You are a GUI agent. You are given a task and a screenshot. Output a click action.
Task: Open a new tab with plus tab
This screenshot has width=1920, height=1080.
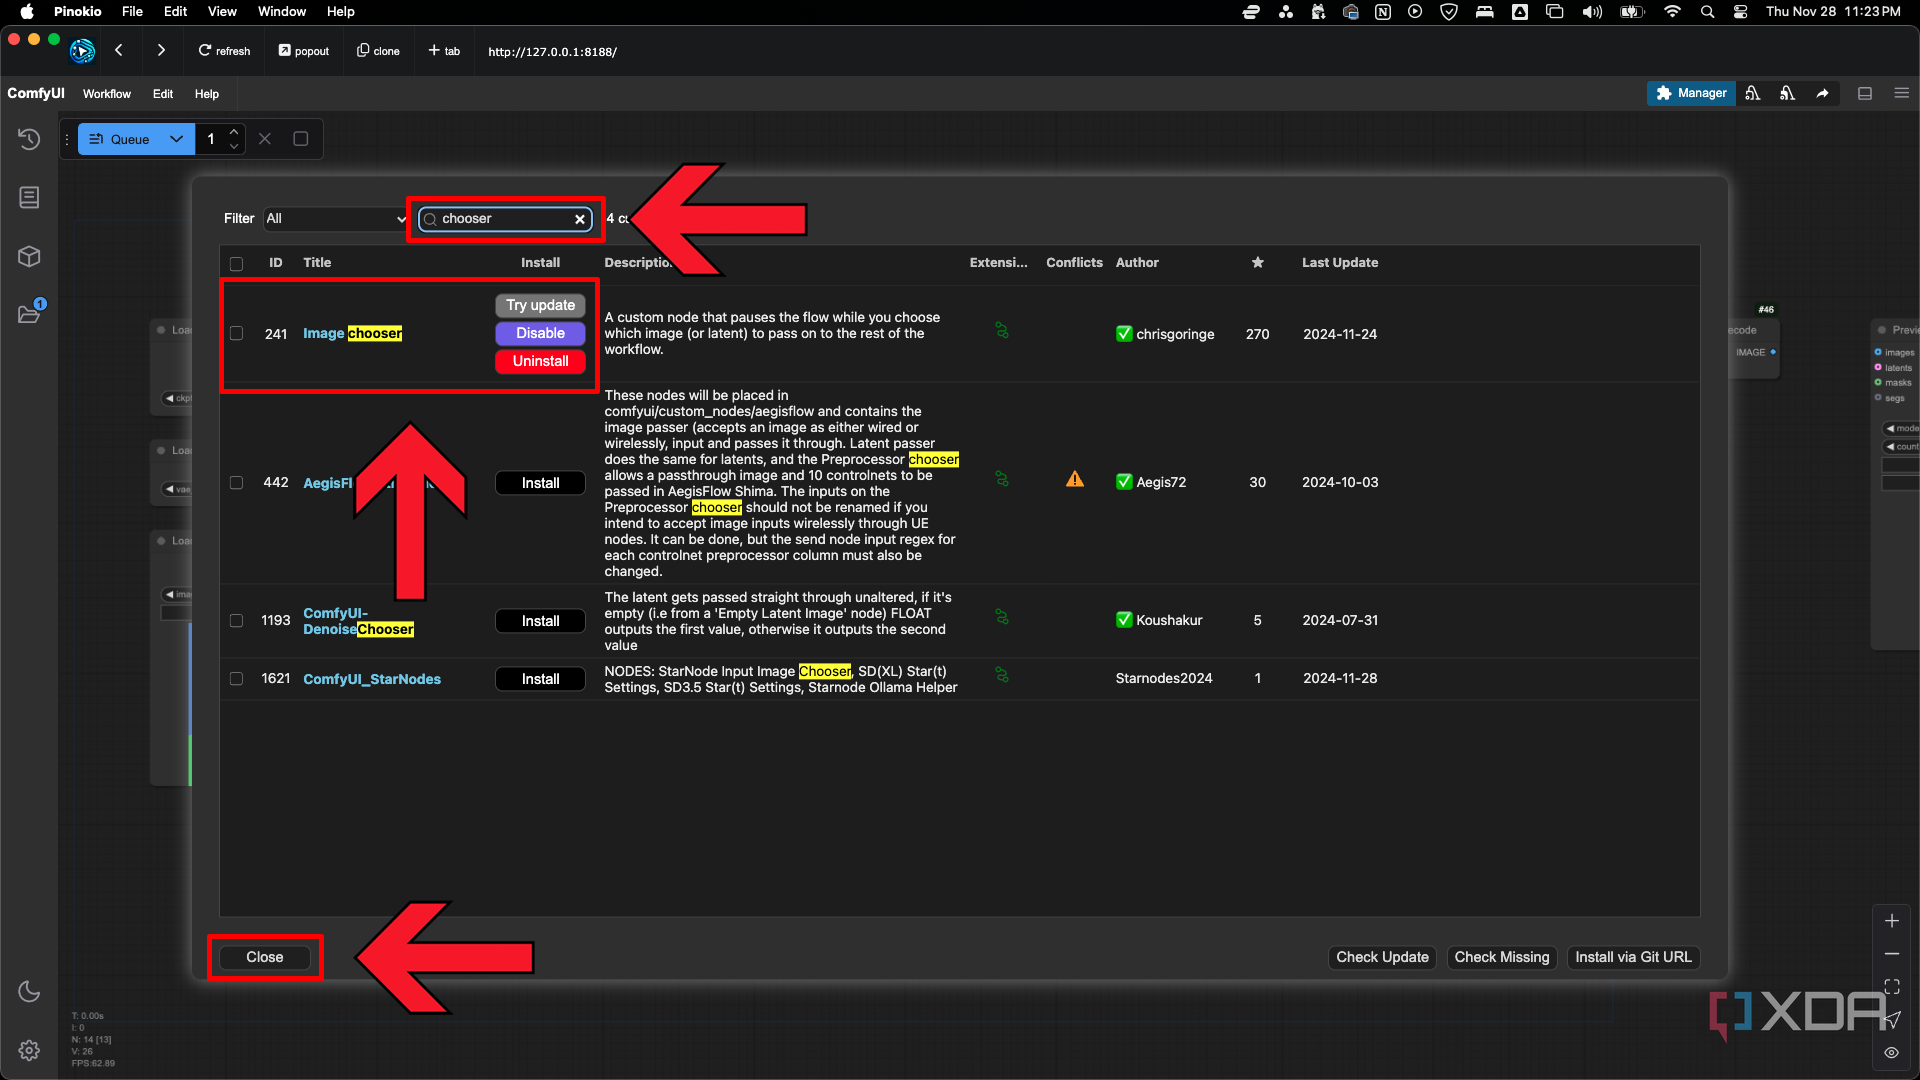[444, 51]
